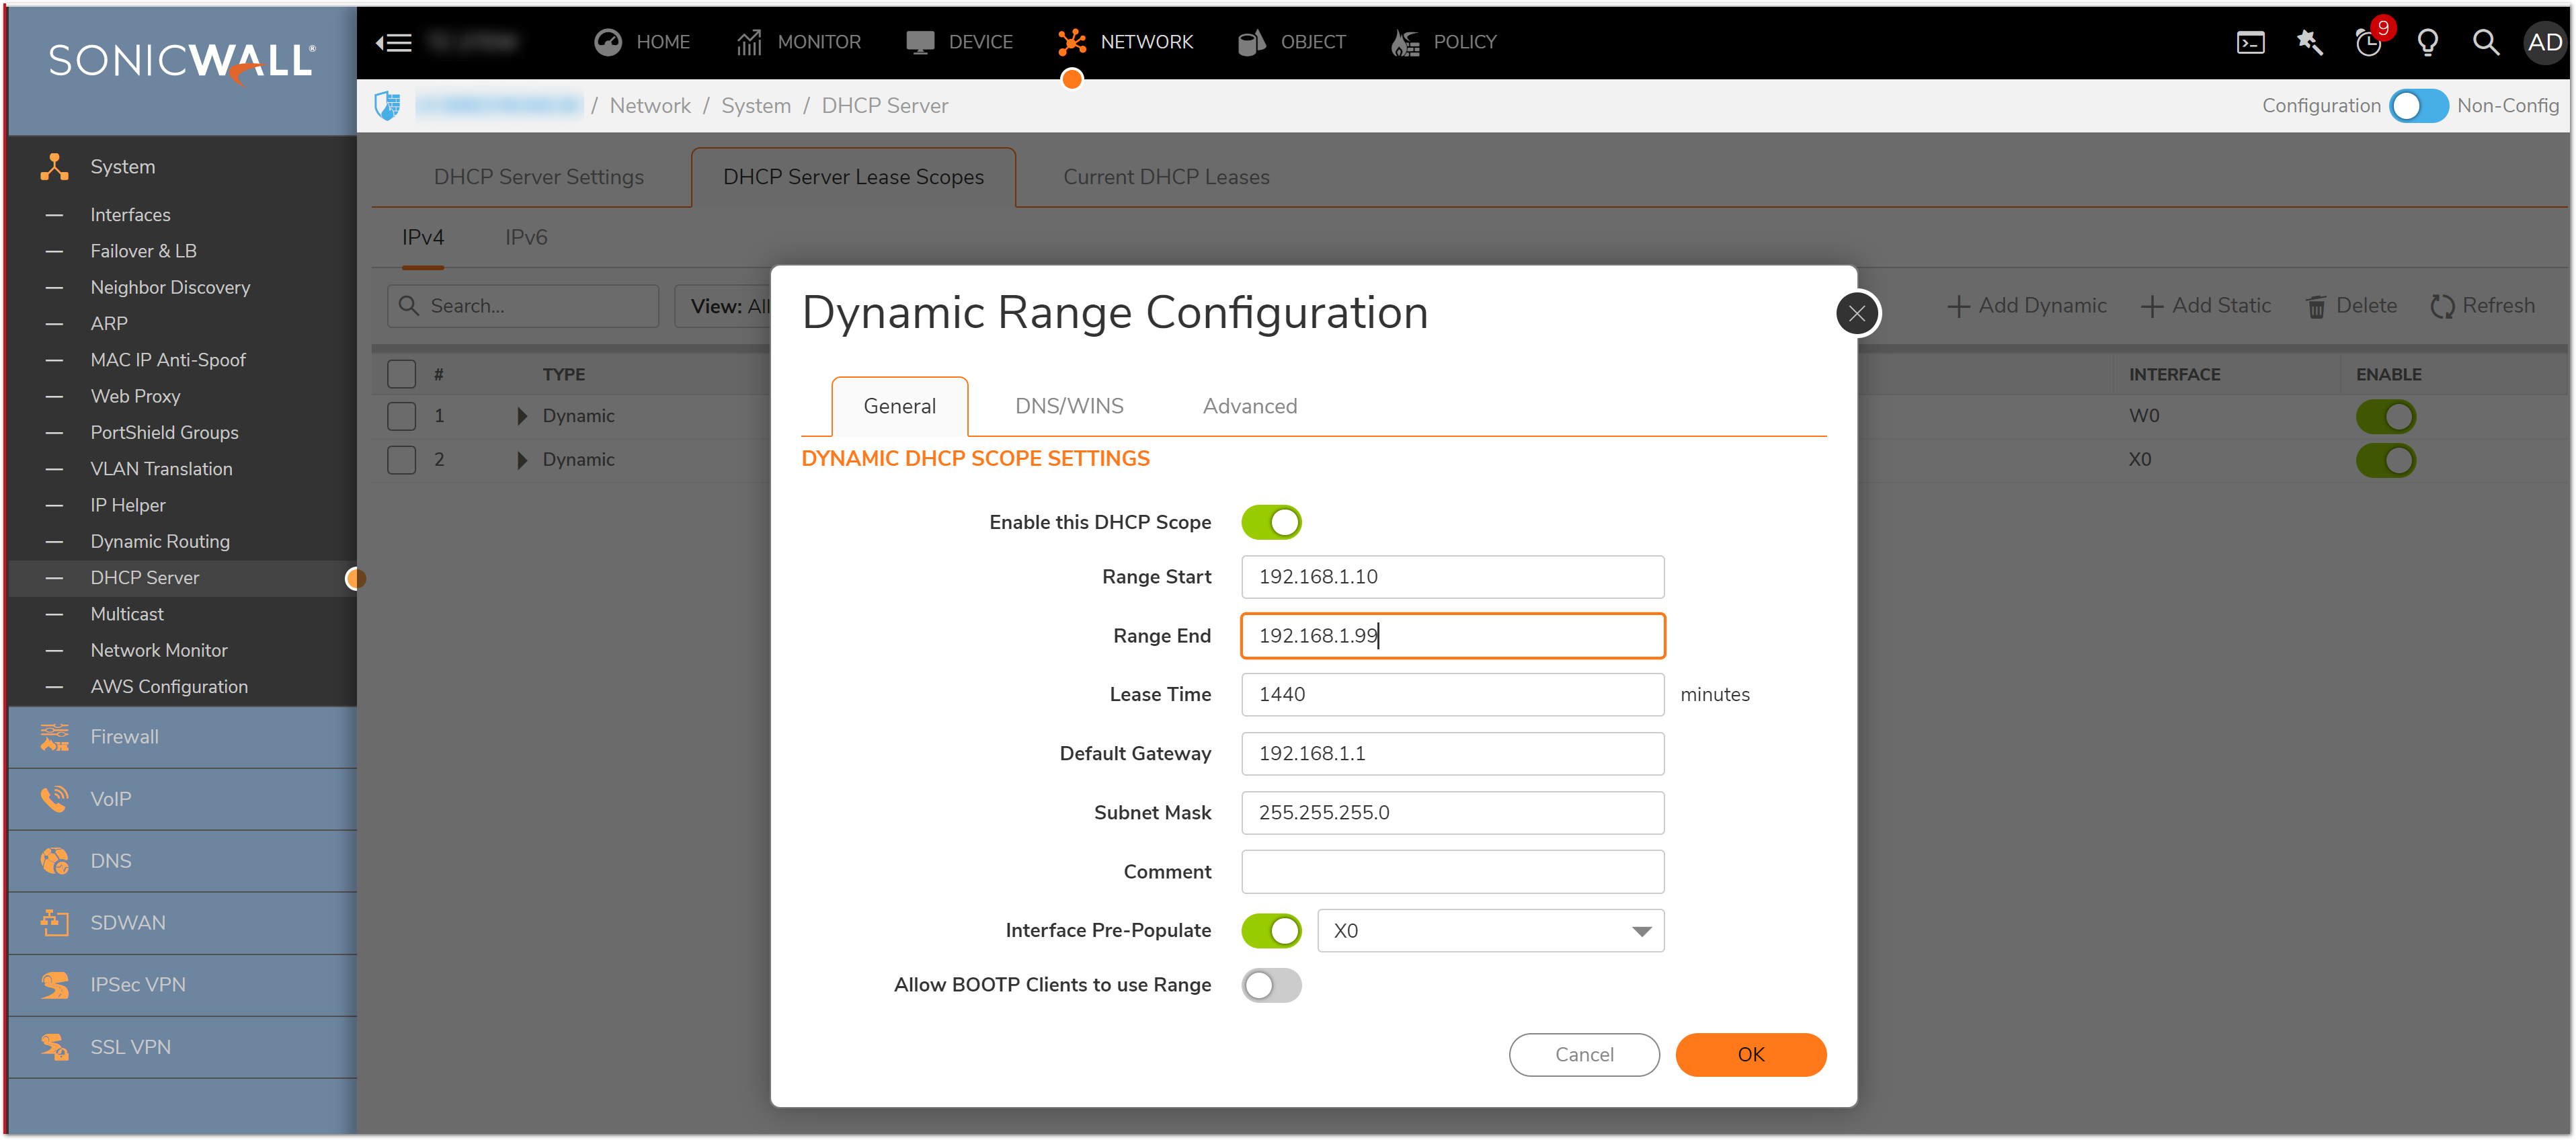Select the IPv6 sub-tab
The width and height of the screenshot is (2576, 1140).
pyautogui.click(x=526, y=237)
